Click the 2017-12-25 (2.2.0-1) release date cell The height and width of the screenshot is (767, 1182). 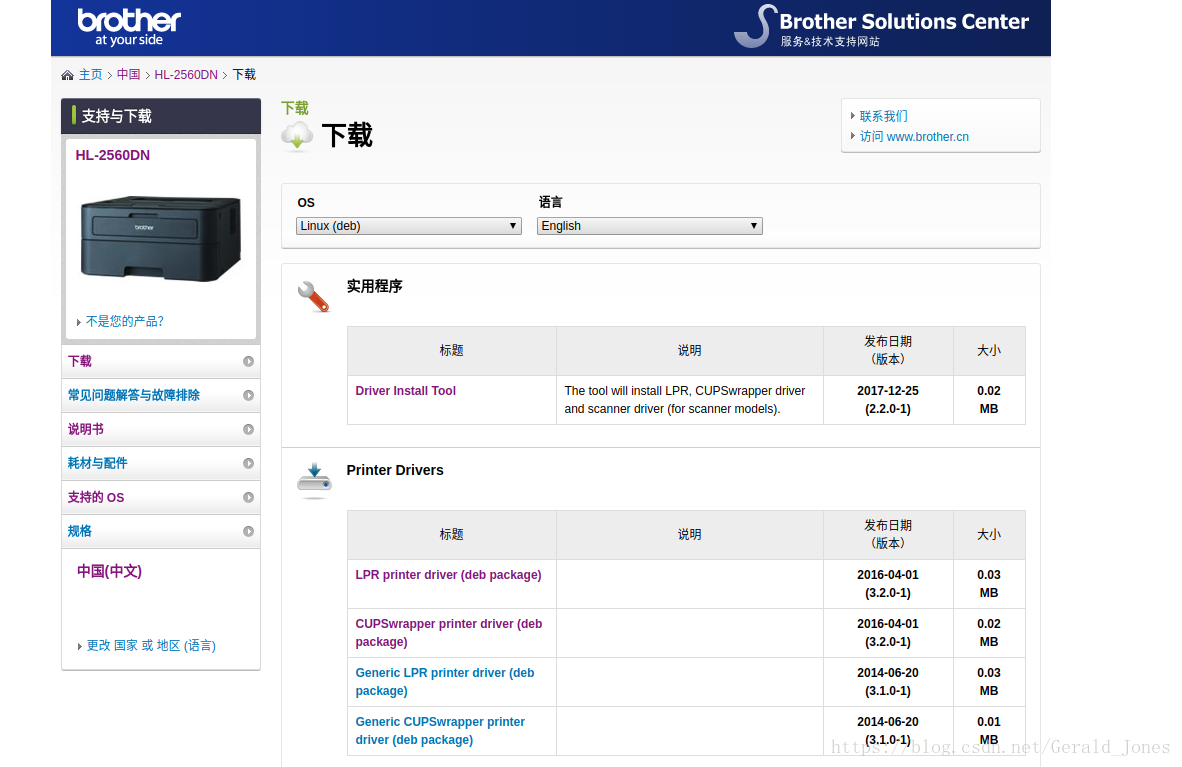point(888,400)
